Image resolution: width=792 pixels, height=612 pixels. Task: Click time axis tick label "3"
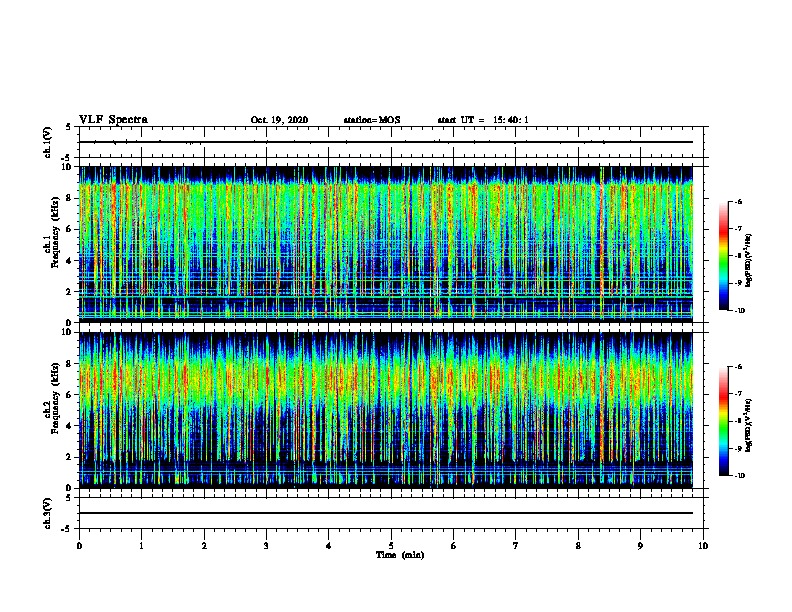(266, 546)
